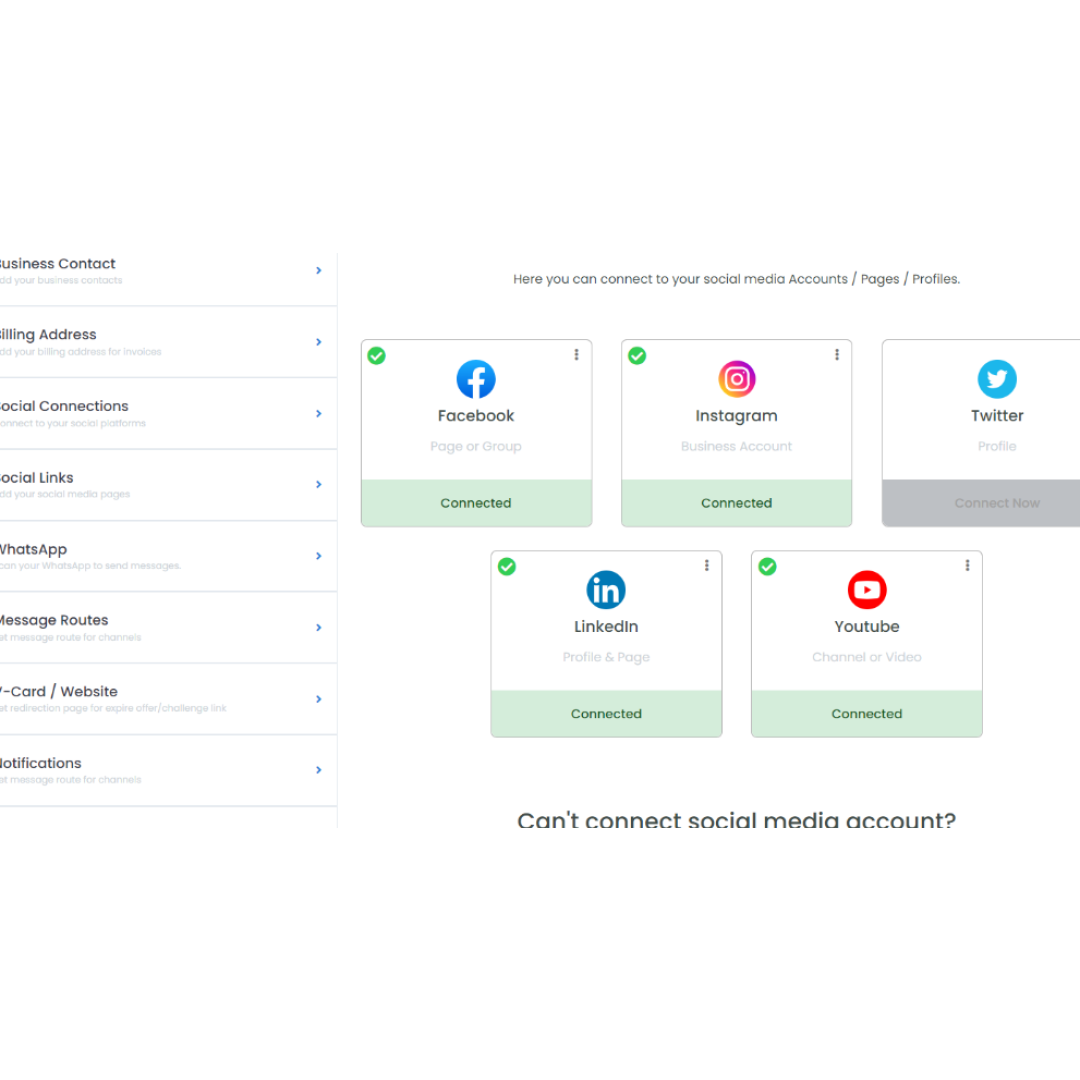Click "Can't connect social media account?" heading

click(736, 819)
